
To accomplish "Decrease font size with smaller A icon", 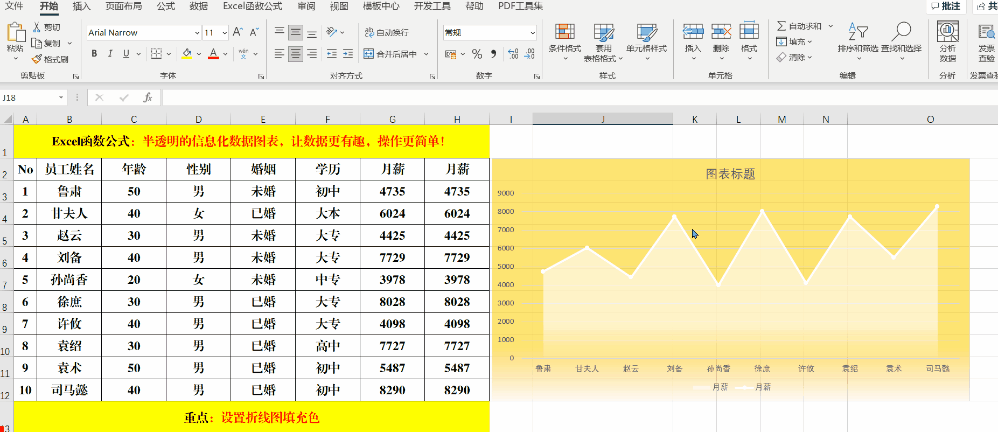I will click(254, 32).
